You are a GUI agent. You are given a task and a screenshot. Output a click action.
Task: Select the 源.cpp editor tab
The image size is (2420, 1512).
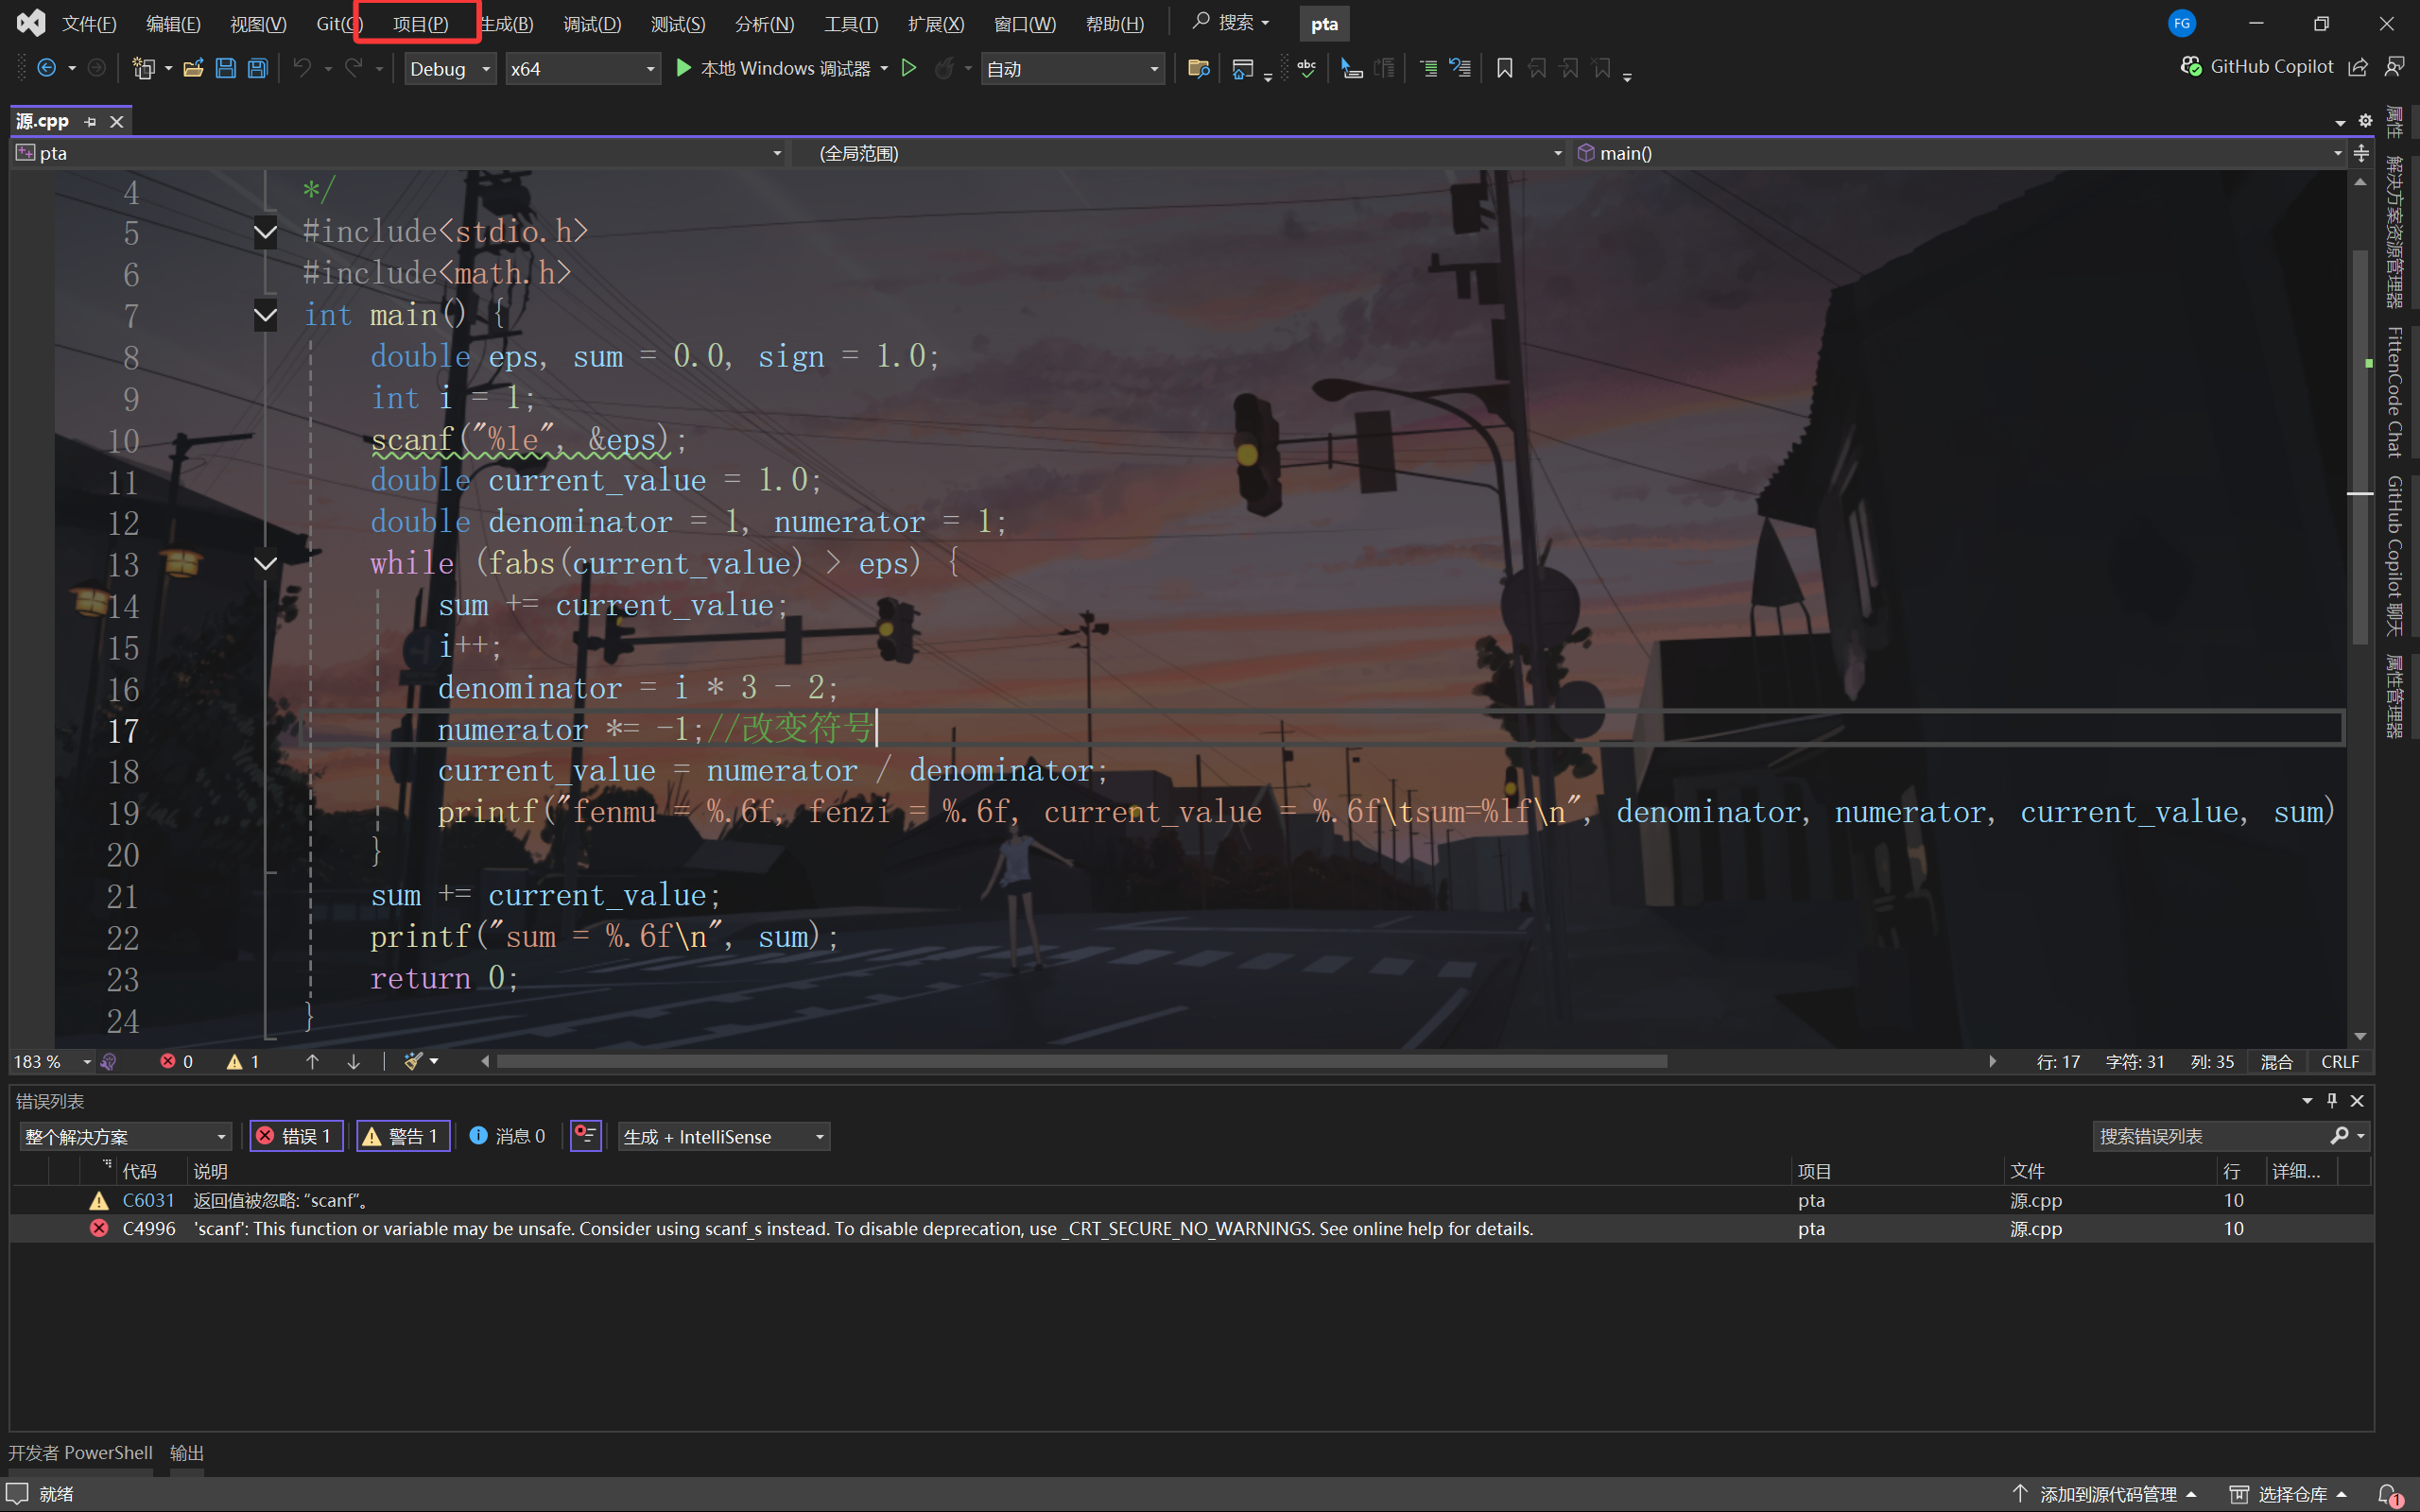point(44,120)
